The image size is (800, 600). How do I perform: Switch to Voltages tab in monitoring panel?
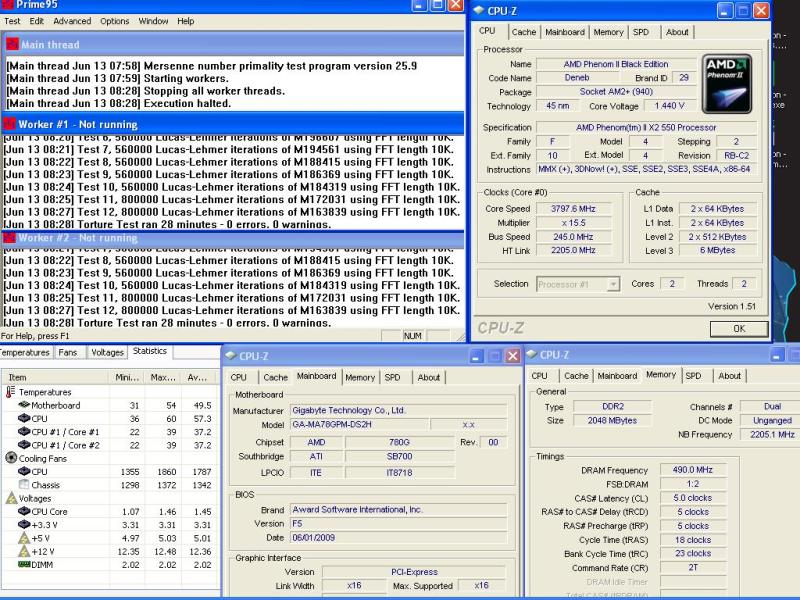(107, 353)
